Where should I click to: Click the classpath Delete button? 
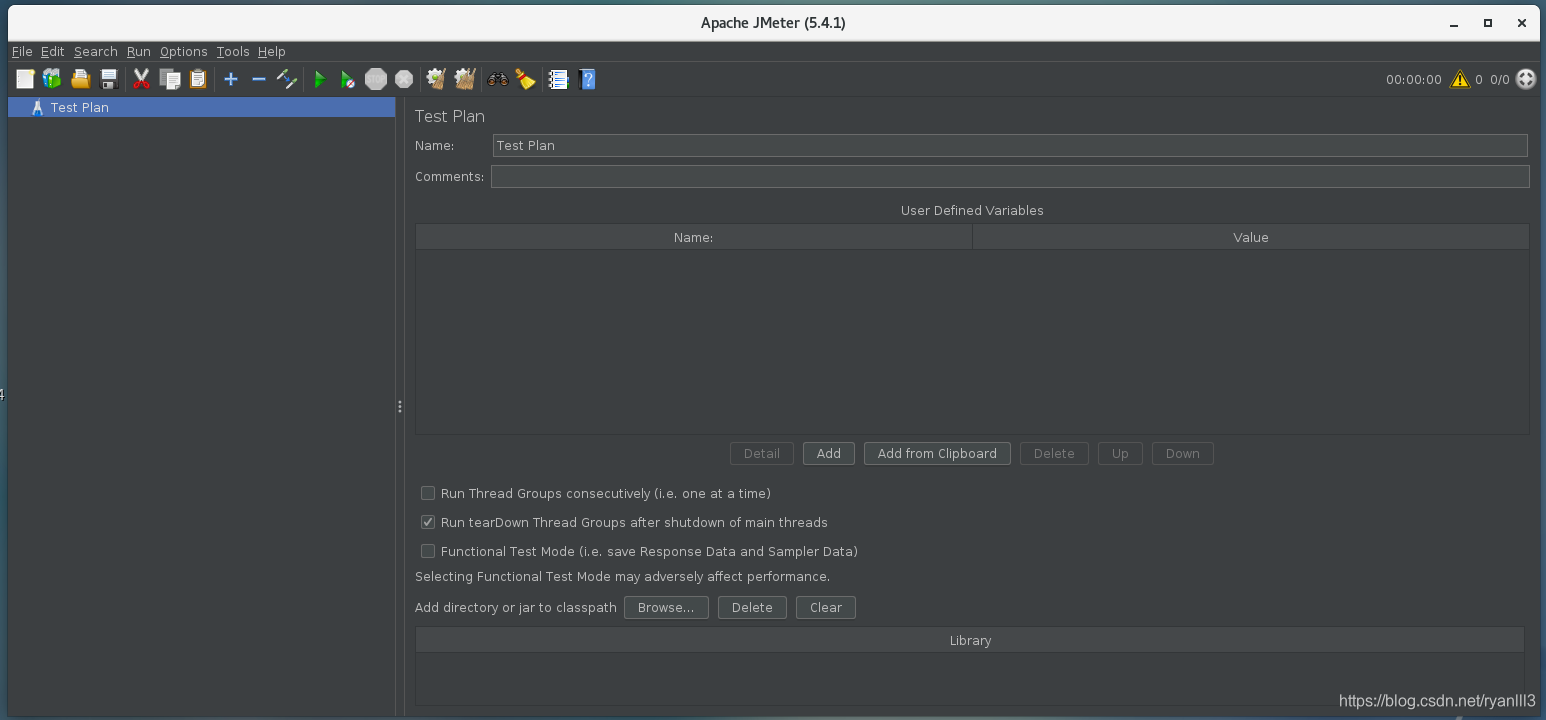pyautogui.click(x=752, y=607)
